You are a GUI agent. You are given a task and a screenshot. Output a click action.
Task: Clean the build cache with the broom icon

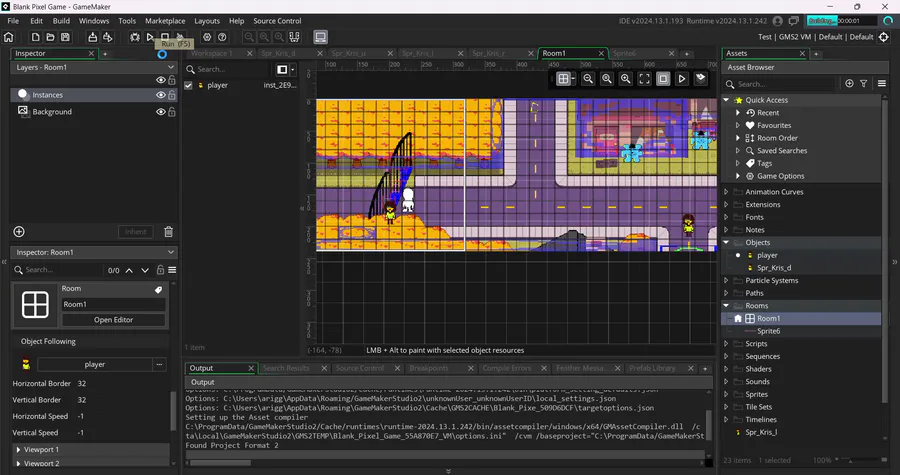click(180, 37)
